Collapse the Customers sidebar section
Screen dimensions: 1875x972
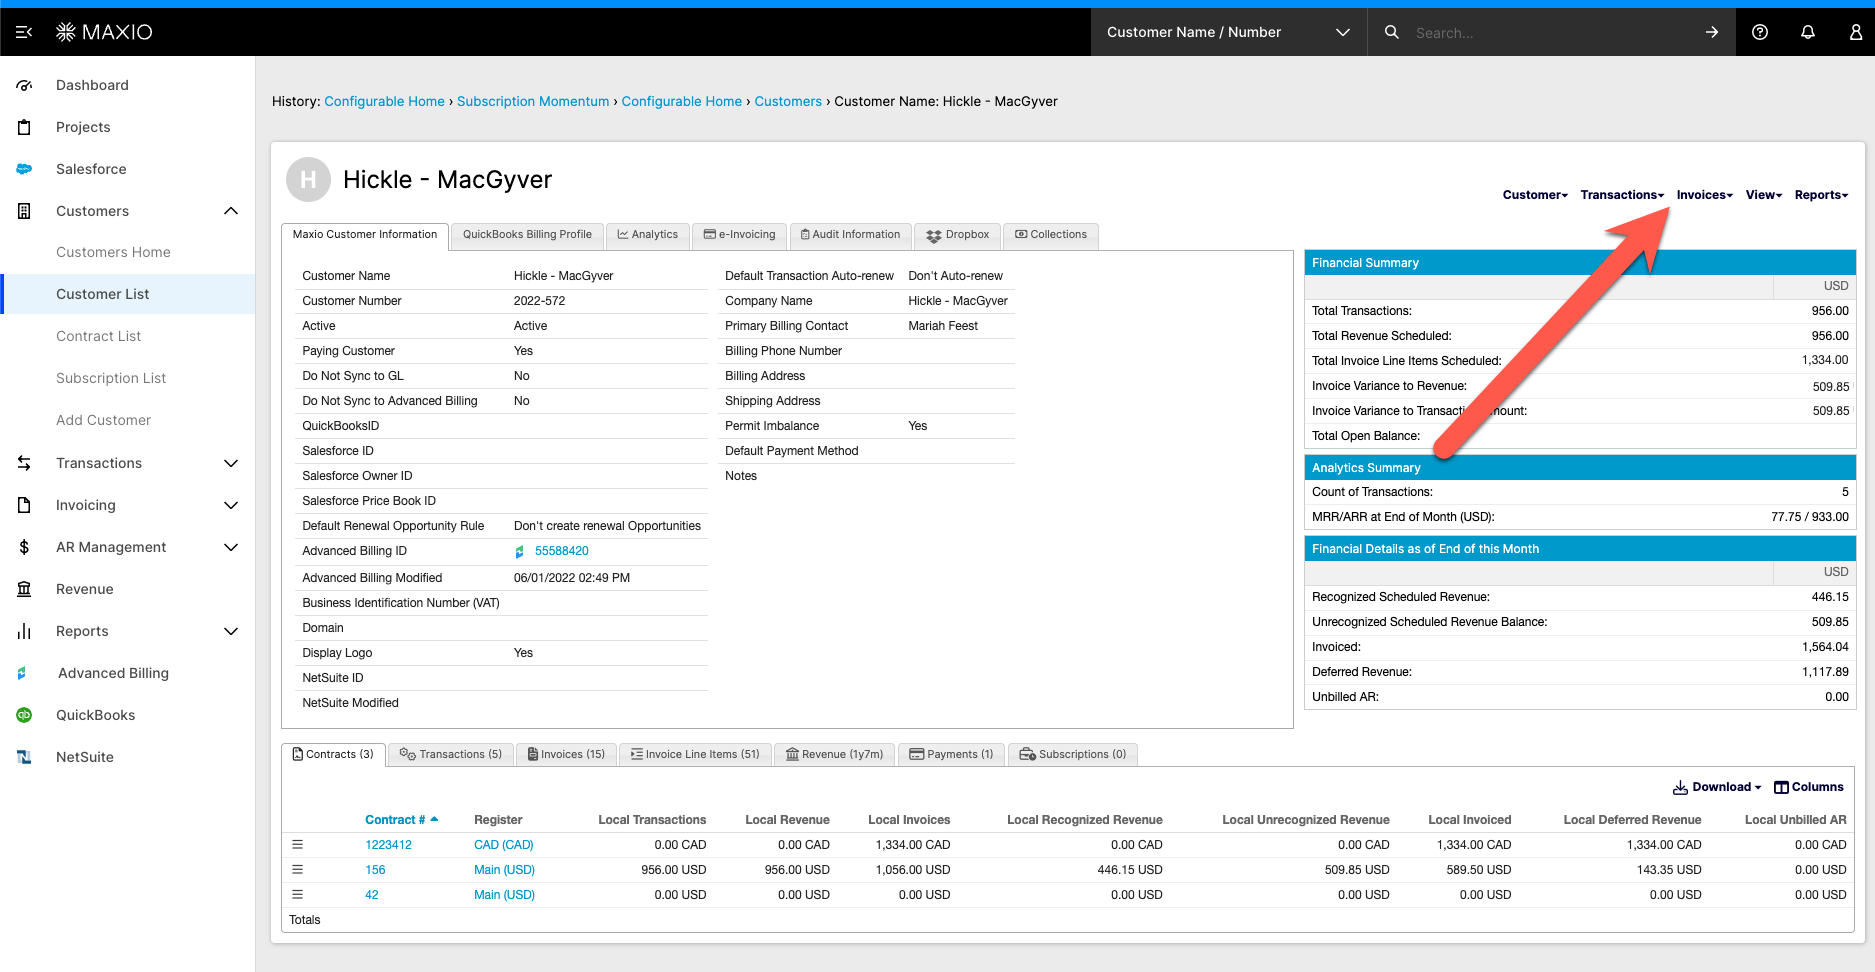[231, 211]
